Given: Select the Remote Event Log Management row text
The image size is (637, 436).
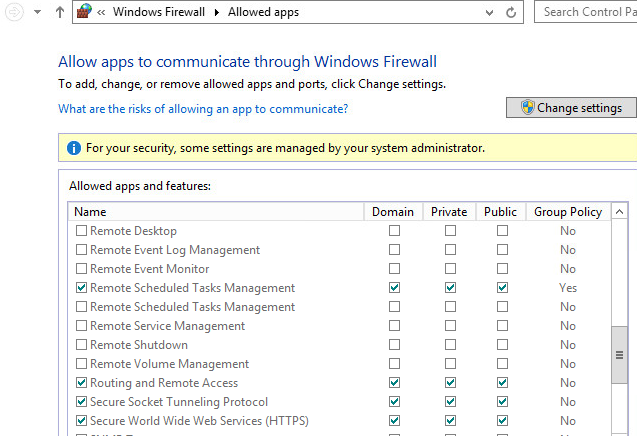Looking at the screenshot, I should tap(175, 250).
